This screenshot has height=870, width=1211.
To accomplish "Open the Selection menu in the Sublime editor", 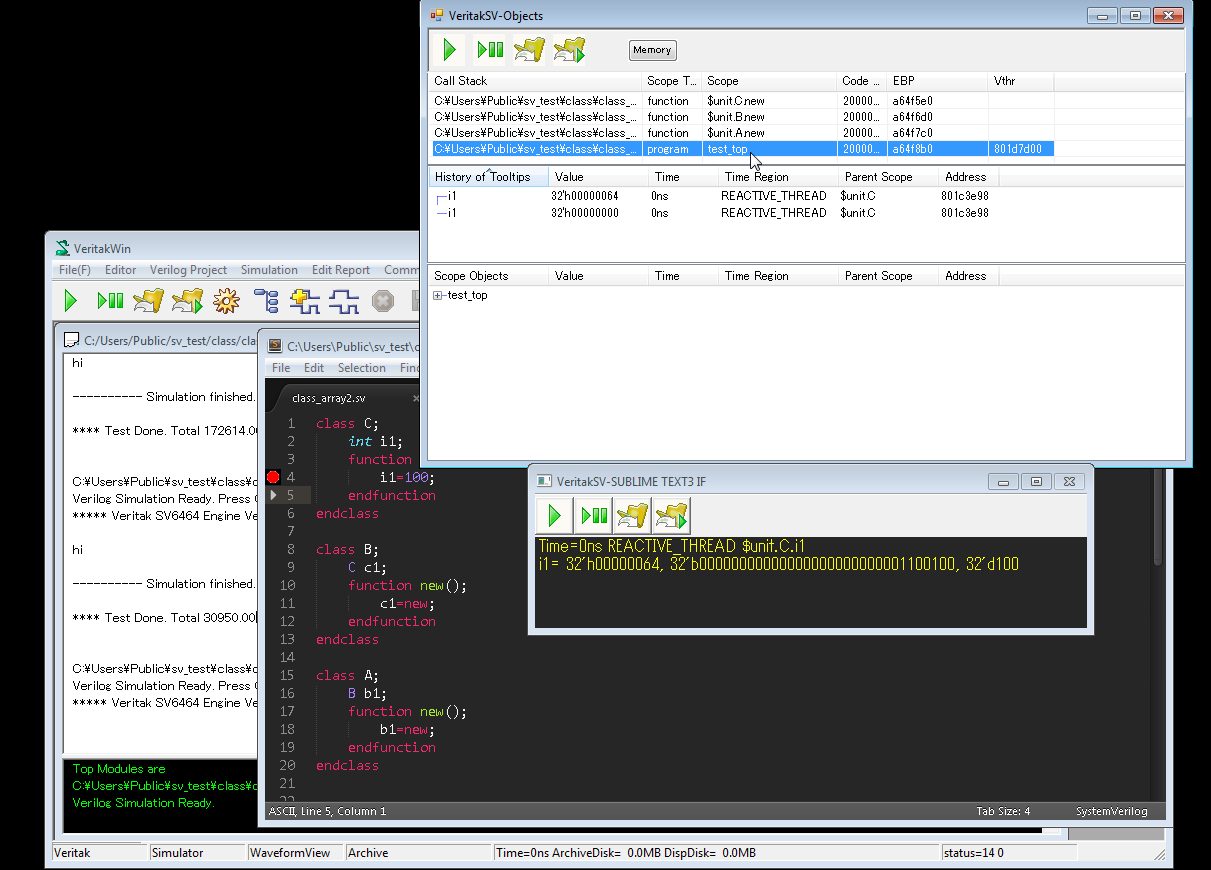I will click(362, 368).
